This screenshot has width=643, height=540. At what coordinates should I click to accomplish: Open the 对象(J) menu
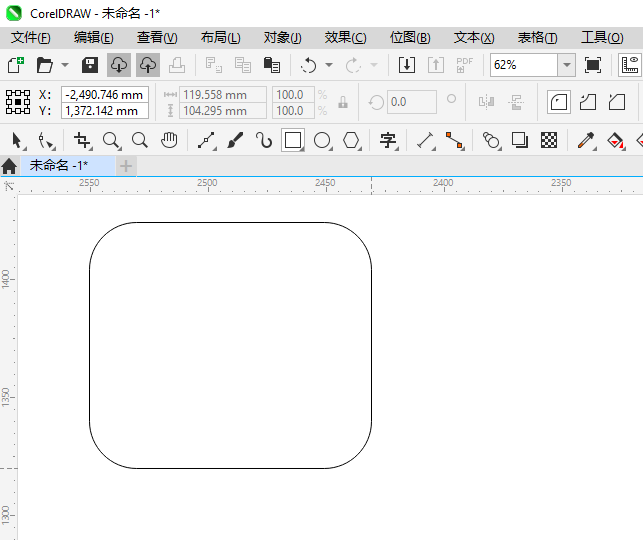pos(283,38)
